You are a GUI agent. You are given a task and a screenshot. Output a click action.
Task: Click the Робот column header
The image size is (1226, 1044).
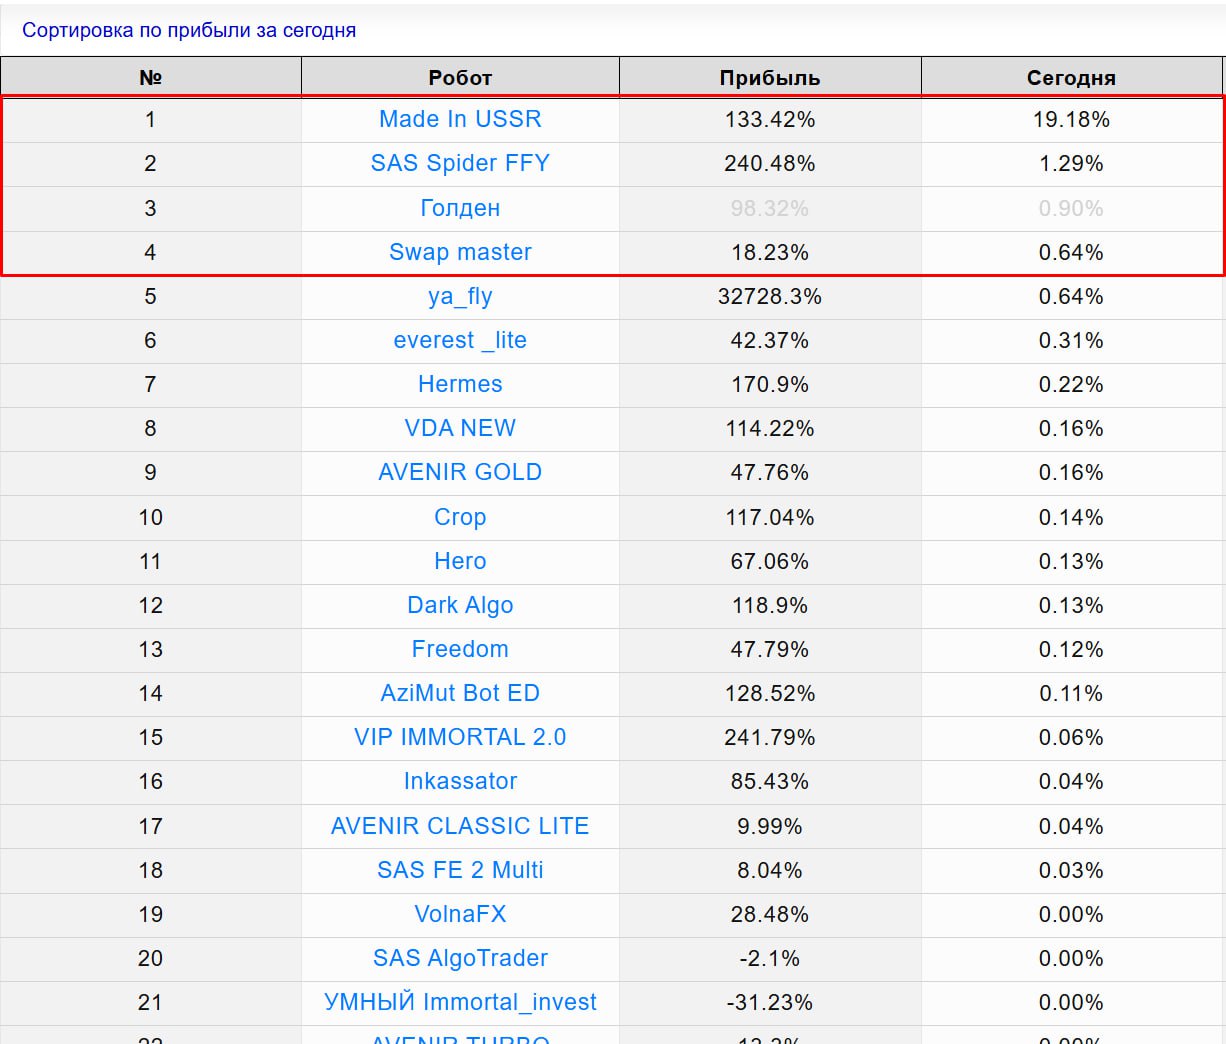pyautogui.click(x=460, y=78)
